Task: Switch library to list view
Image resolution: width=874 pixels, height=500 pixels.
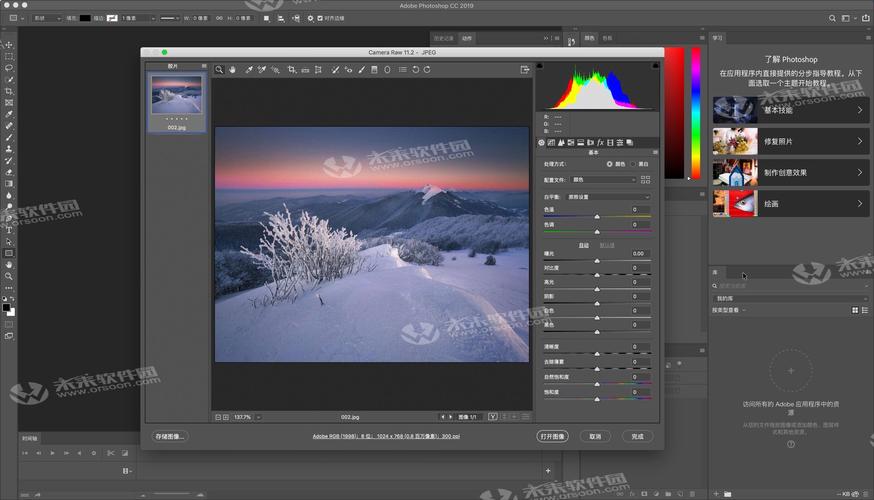Action: point(865,310)
